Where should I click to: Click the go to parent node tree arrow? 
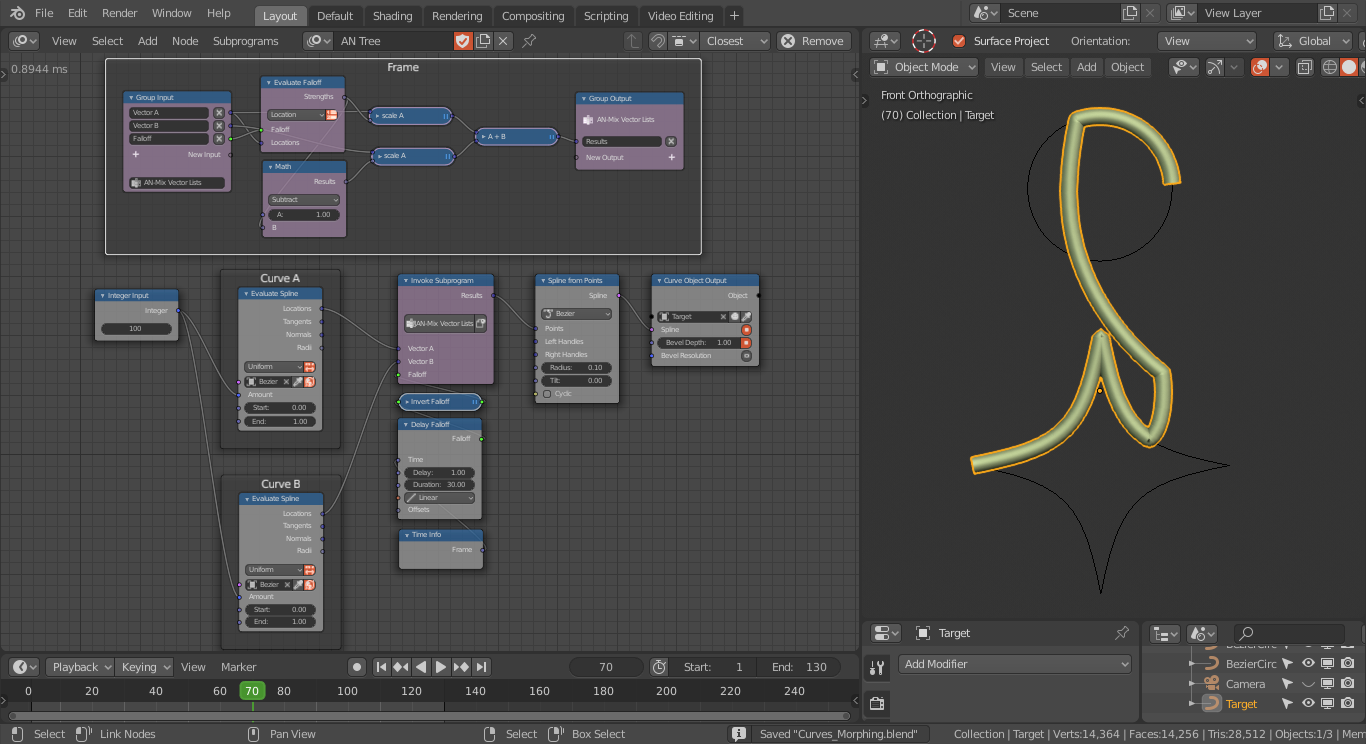coord(632,41)
